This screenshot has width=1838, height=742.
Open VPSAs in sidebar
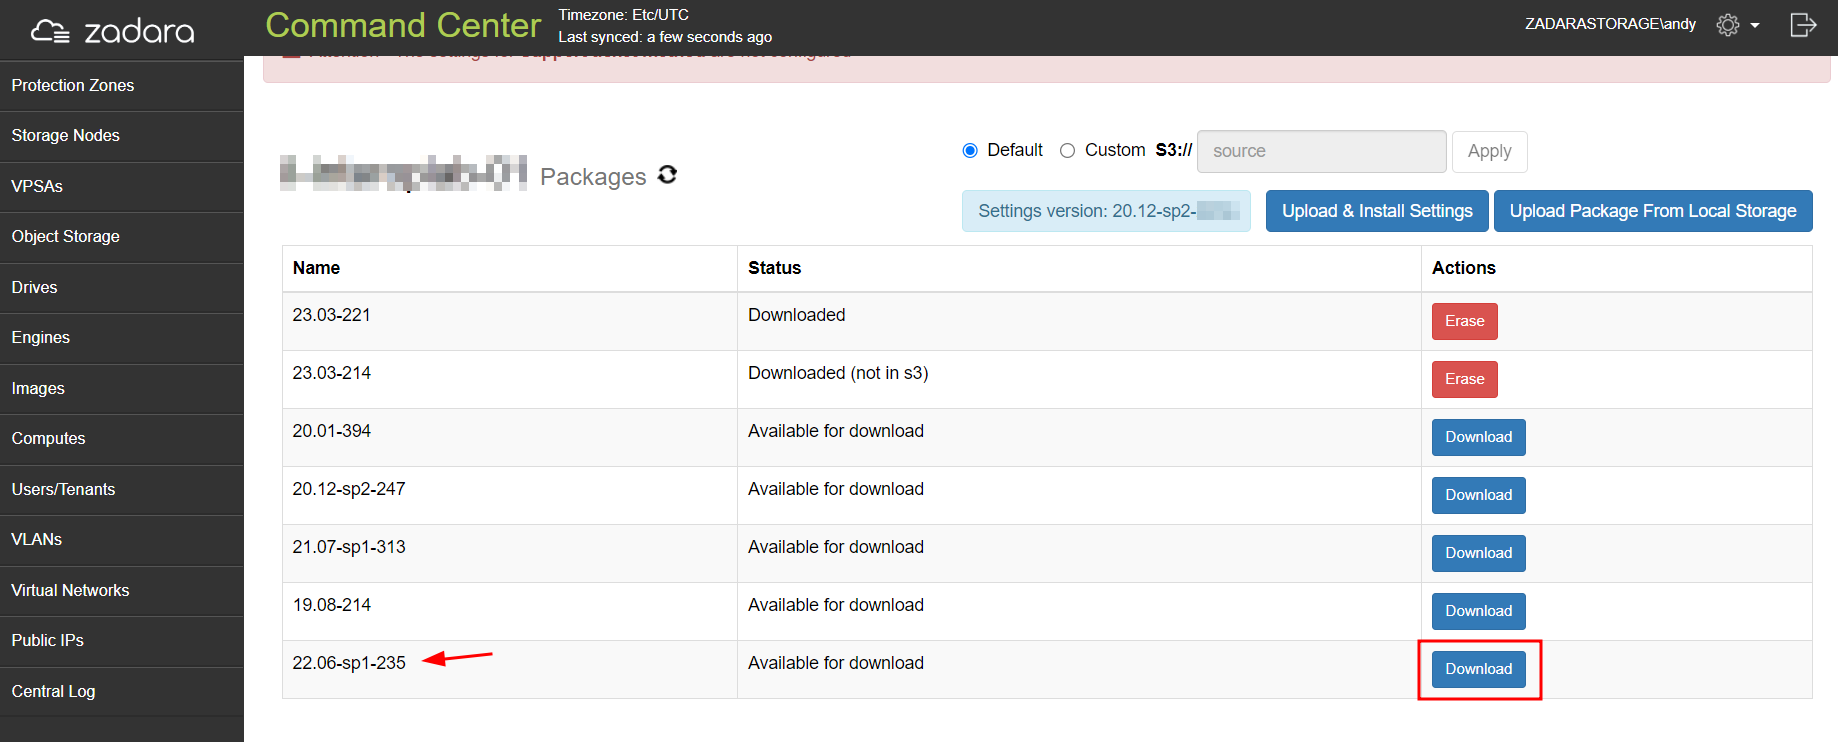[122, 187]
